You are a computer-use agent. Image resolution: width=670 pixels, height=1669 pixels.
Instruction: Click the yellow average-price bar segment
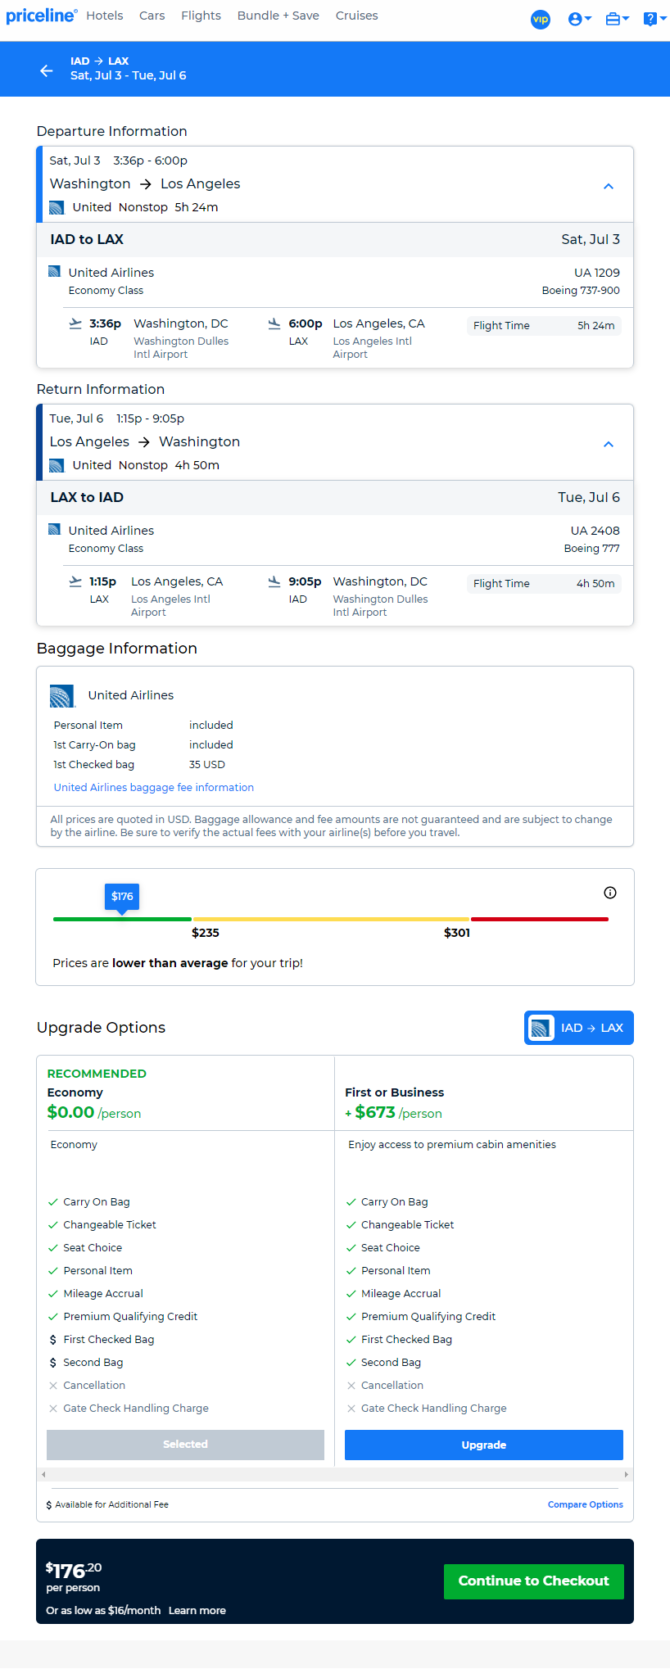point(331,919)
